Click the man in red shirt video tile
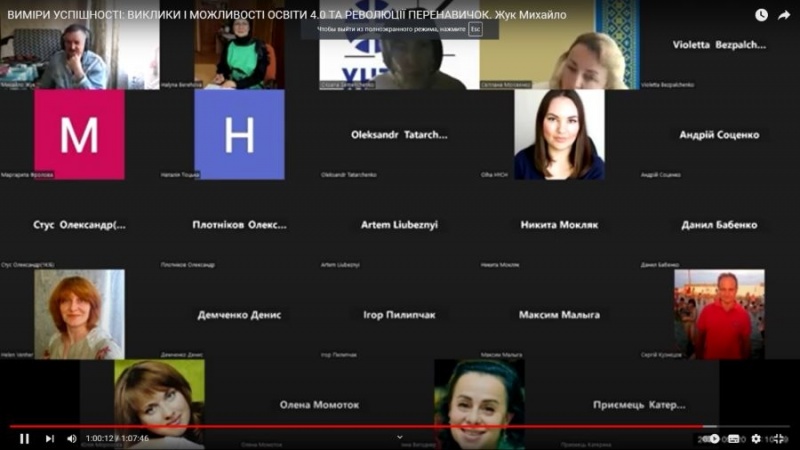This screenshot has height=450, width=800. pyautogui.click(x=719, y=314)
